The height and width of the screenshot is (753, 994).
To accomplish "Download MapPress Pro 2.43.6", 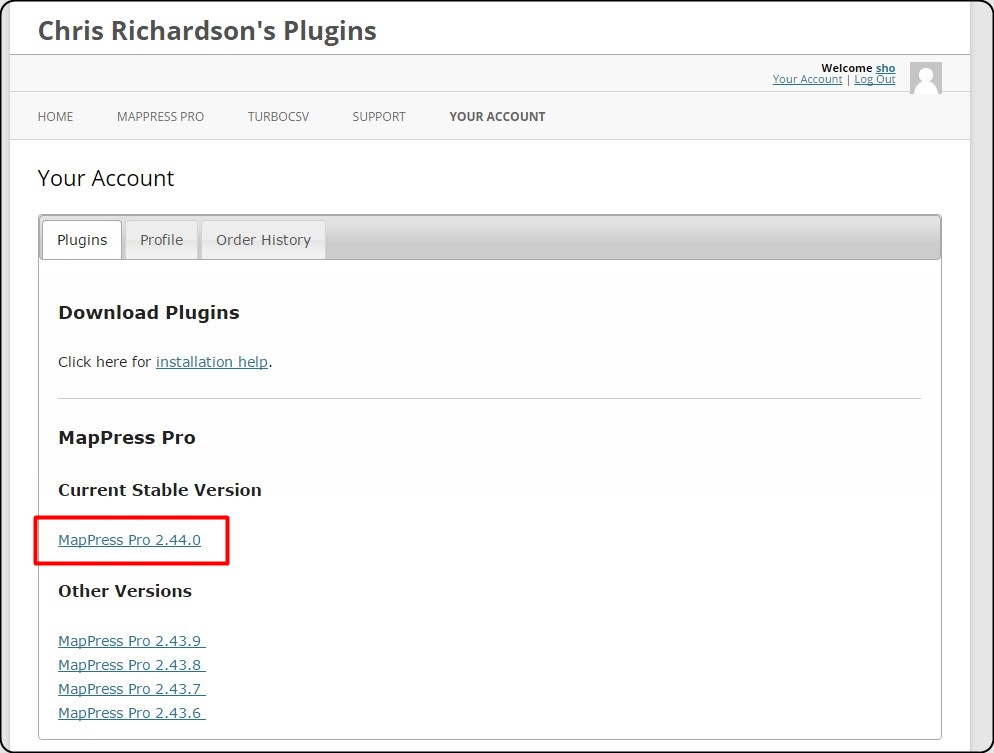I will 132,713.
